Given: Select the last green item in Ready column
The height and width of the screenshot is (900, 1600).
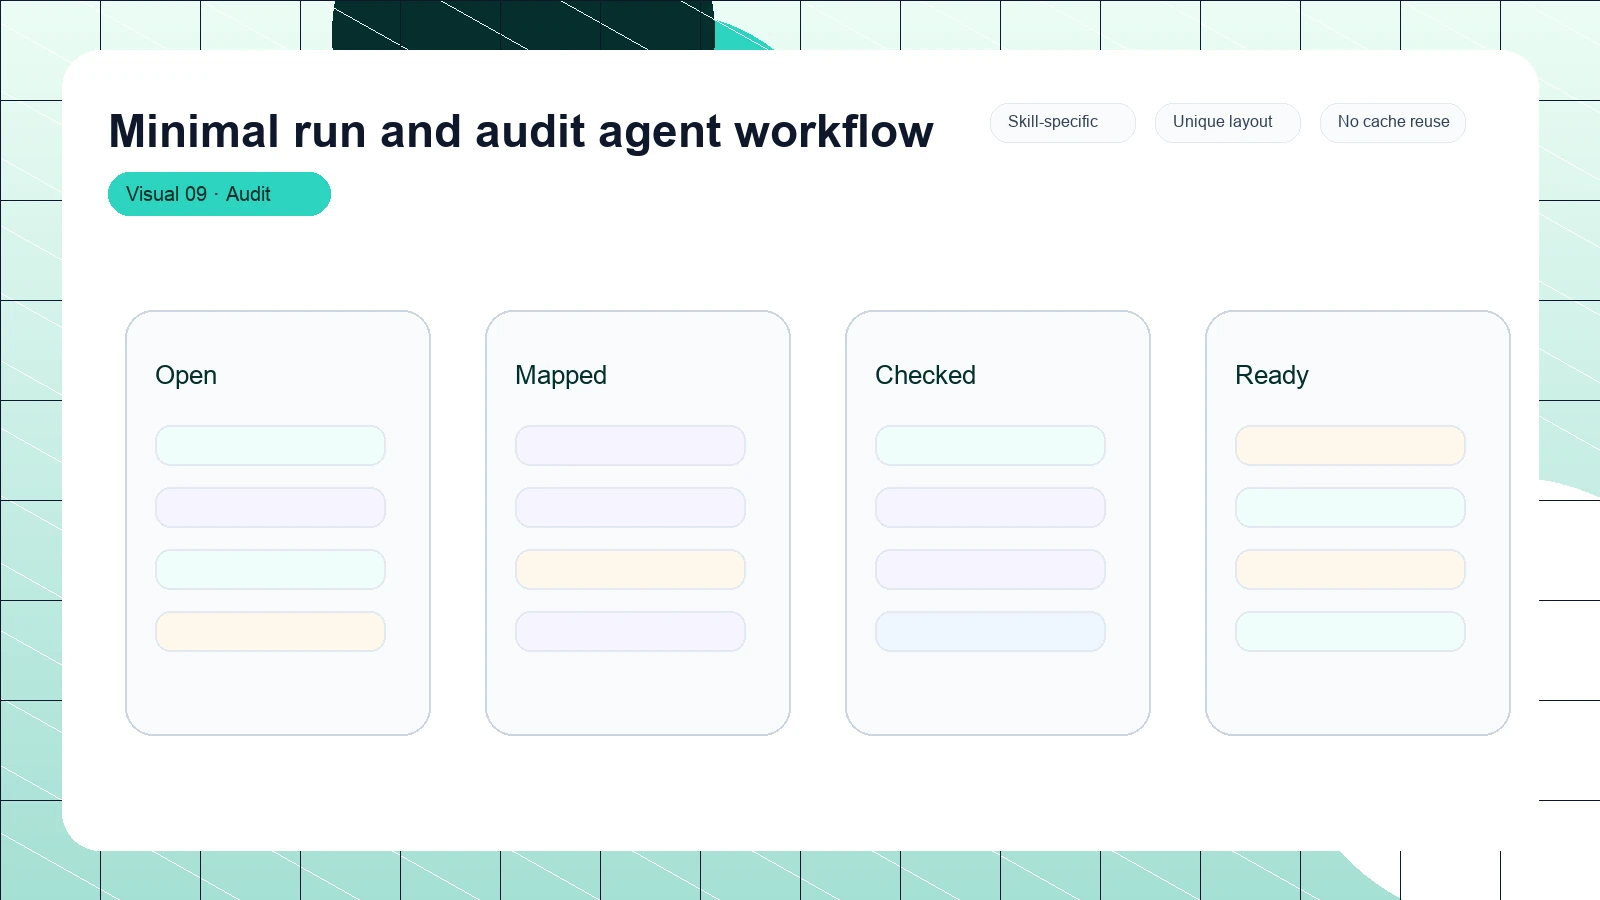Looking at the screenshot, I should tap(1350, 632).
